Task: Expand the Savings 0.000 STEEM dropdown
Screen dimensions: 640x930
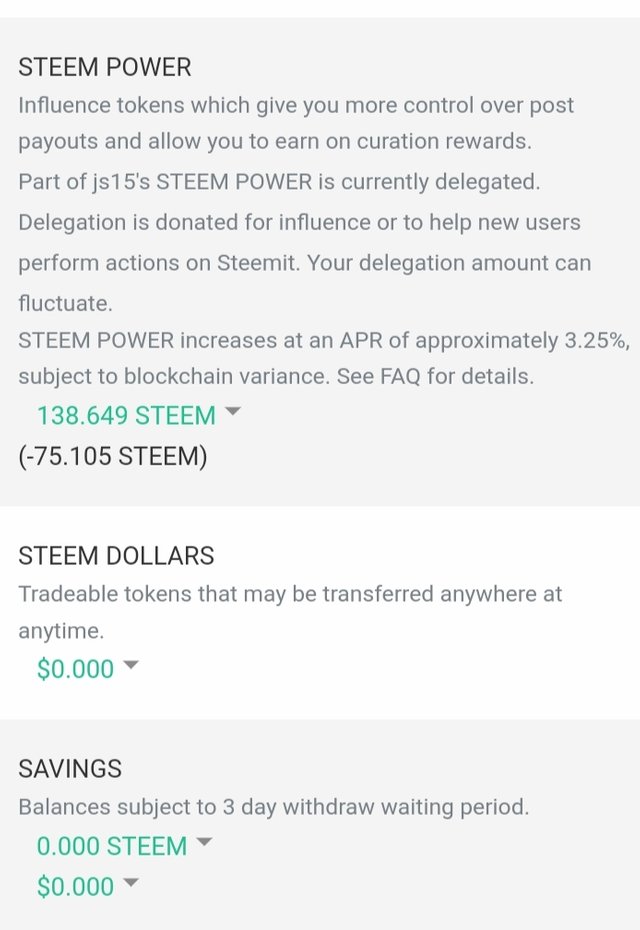Action: coord(112,846)
